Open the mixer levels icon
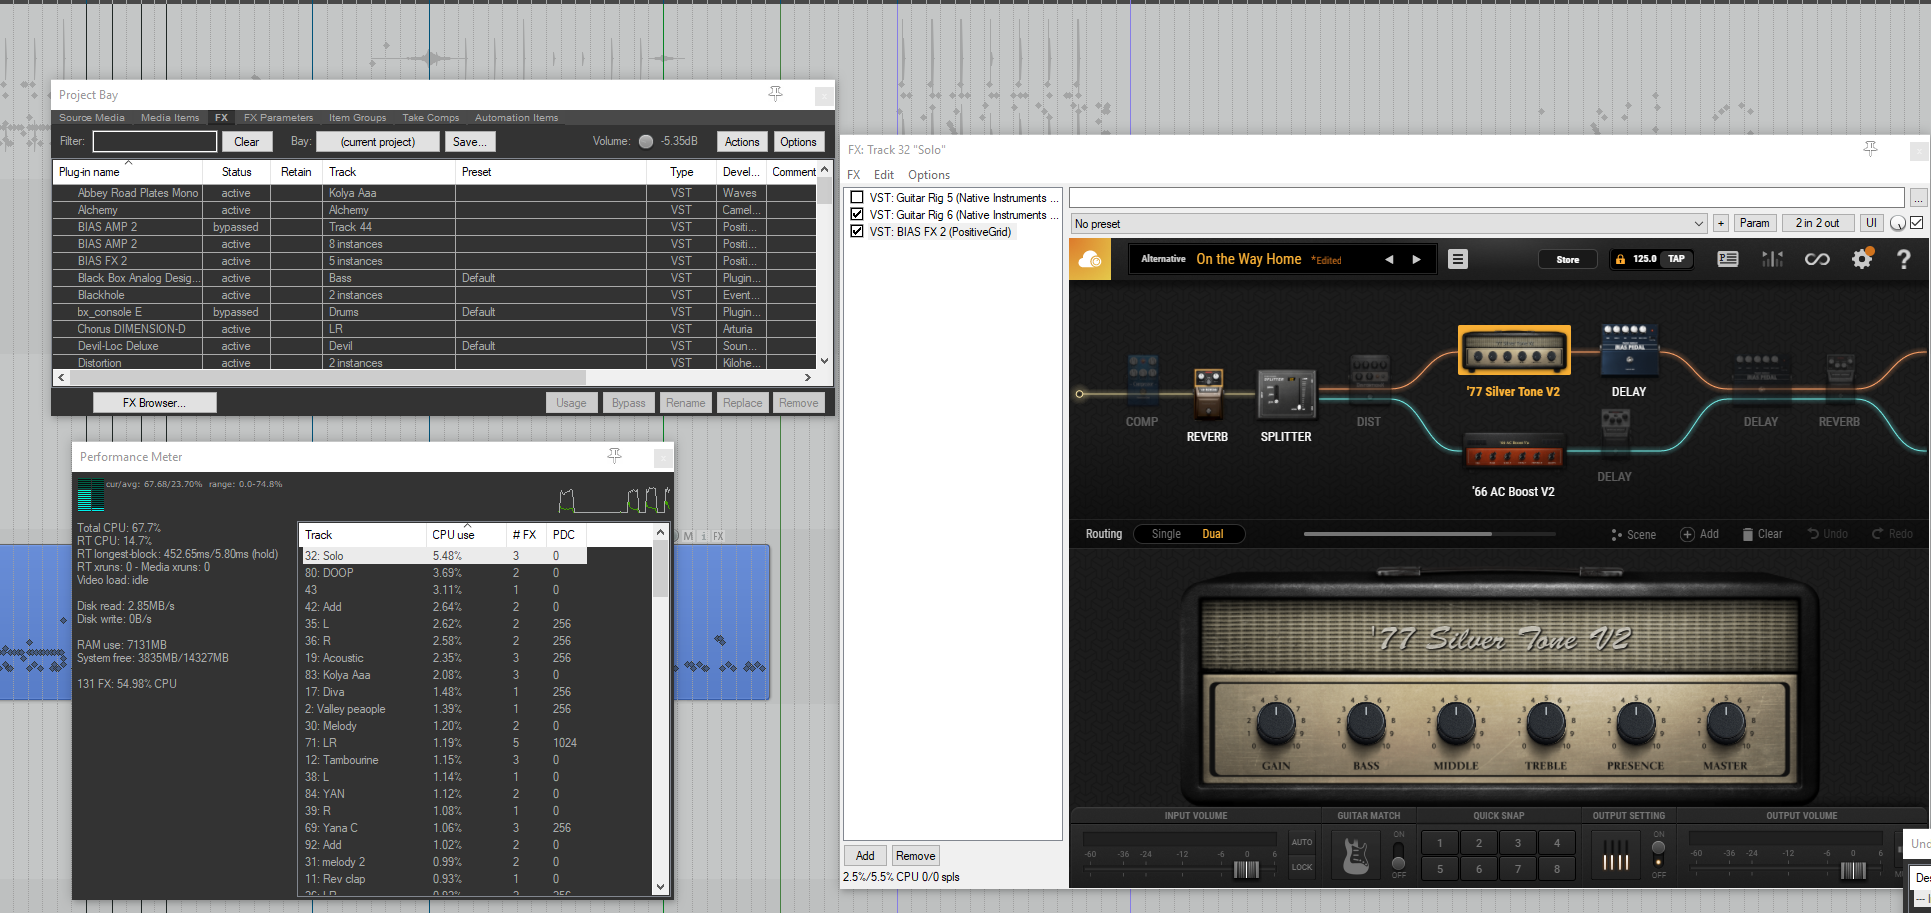1931x913 pixels. [1773, 259]
